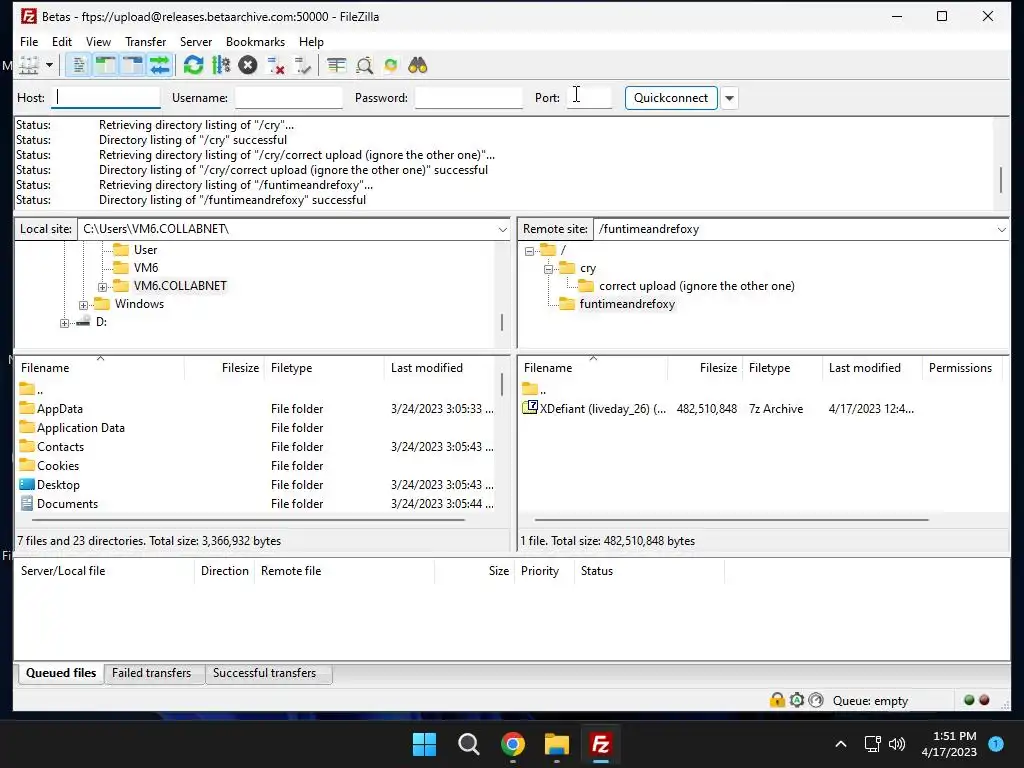Open Remote site path dropdown
1024x768 pixels.
(1001, 229)
